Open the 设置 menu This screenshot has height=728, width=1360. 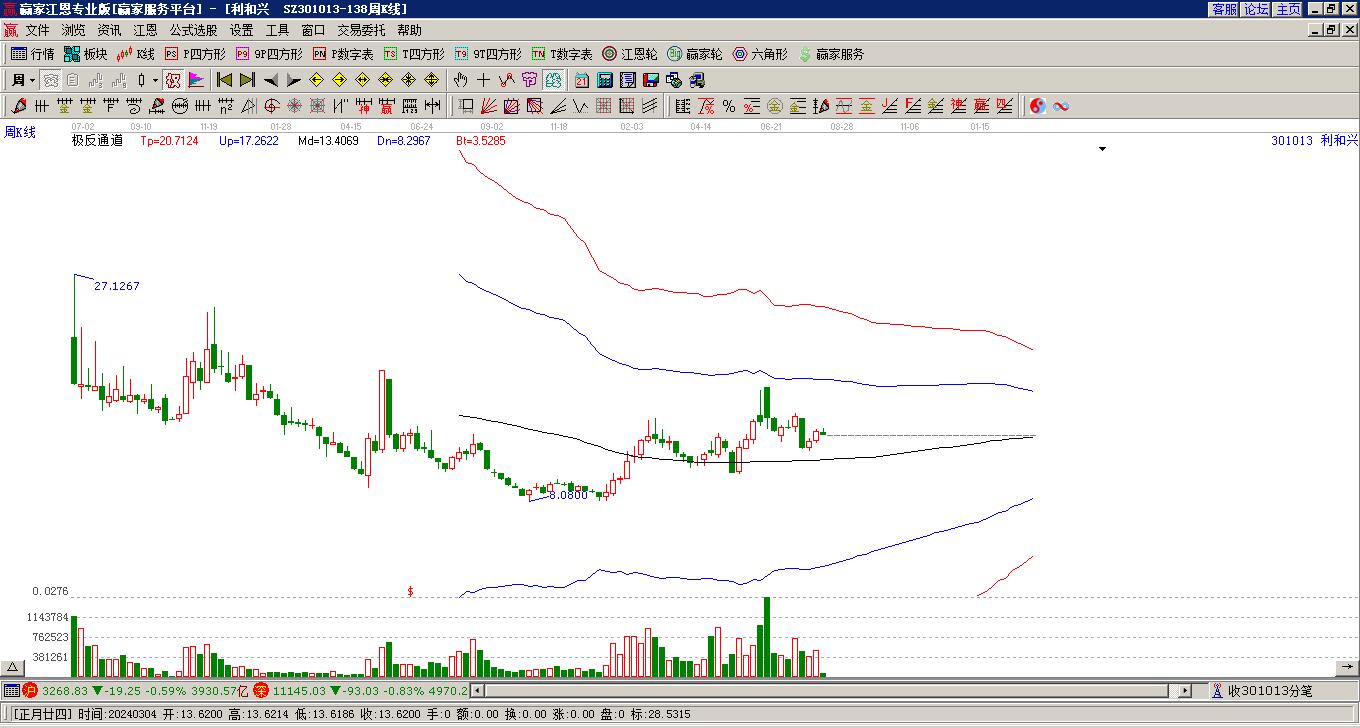[x=241, y=30]
